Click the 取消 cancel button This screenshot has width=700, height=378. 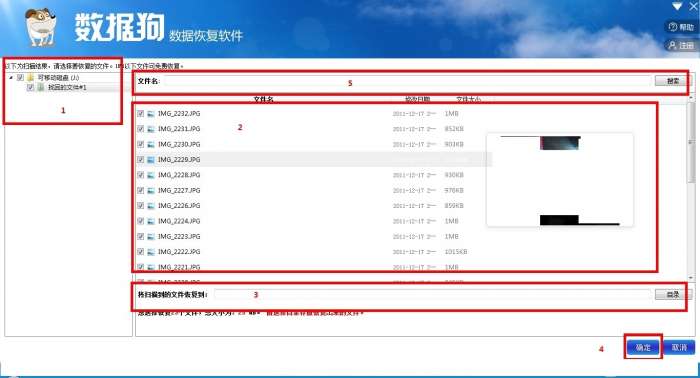(x=679, y=347)
